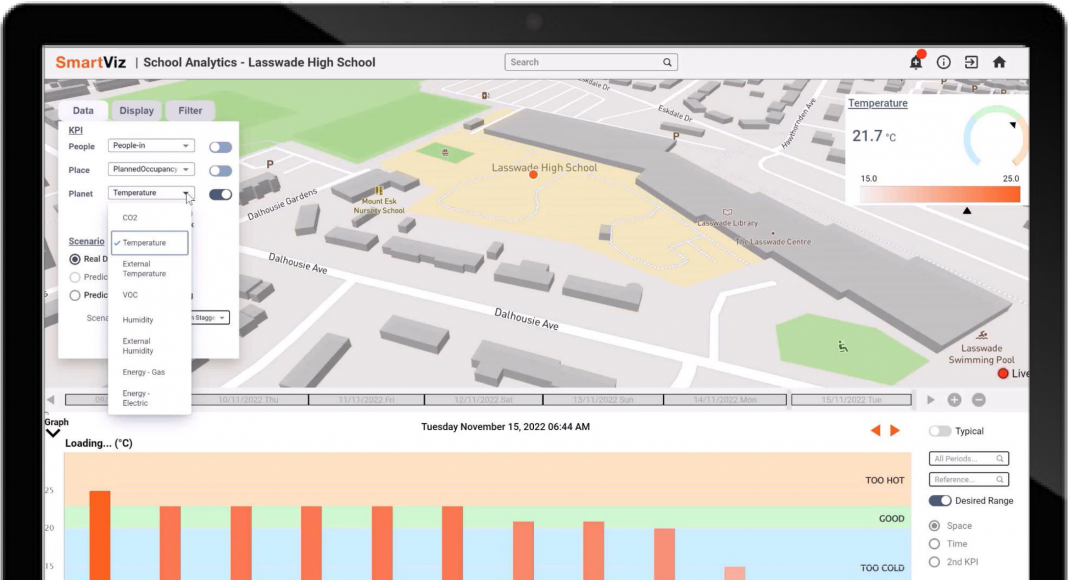The height and width of the screenshot is (580, 1068).
Task: Click the info icon in header
Action: click(x=943, y=62)
